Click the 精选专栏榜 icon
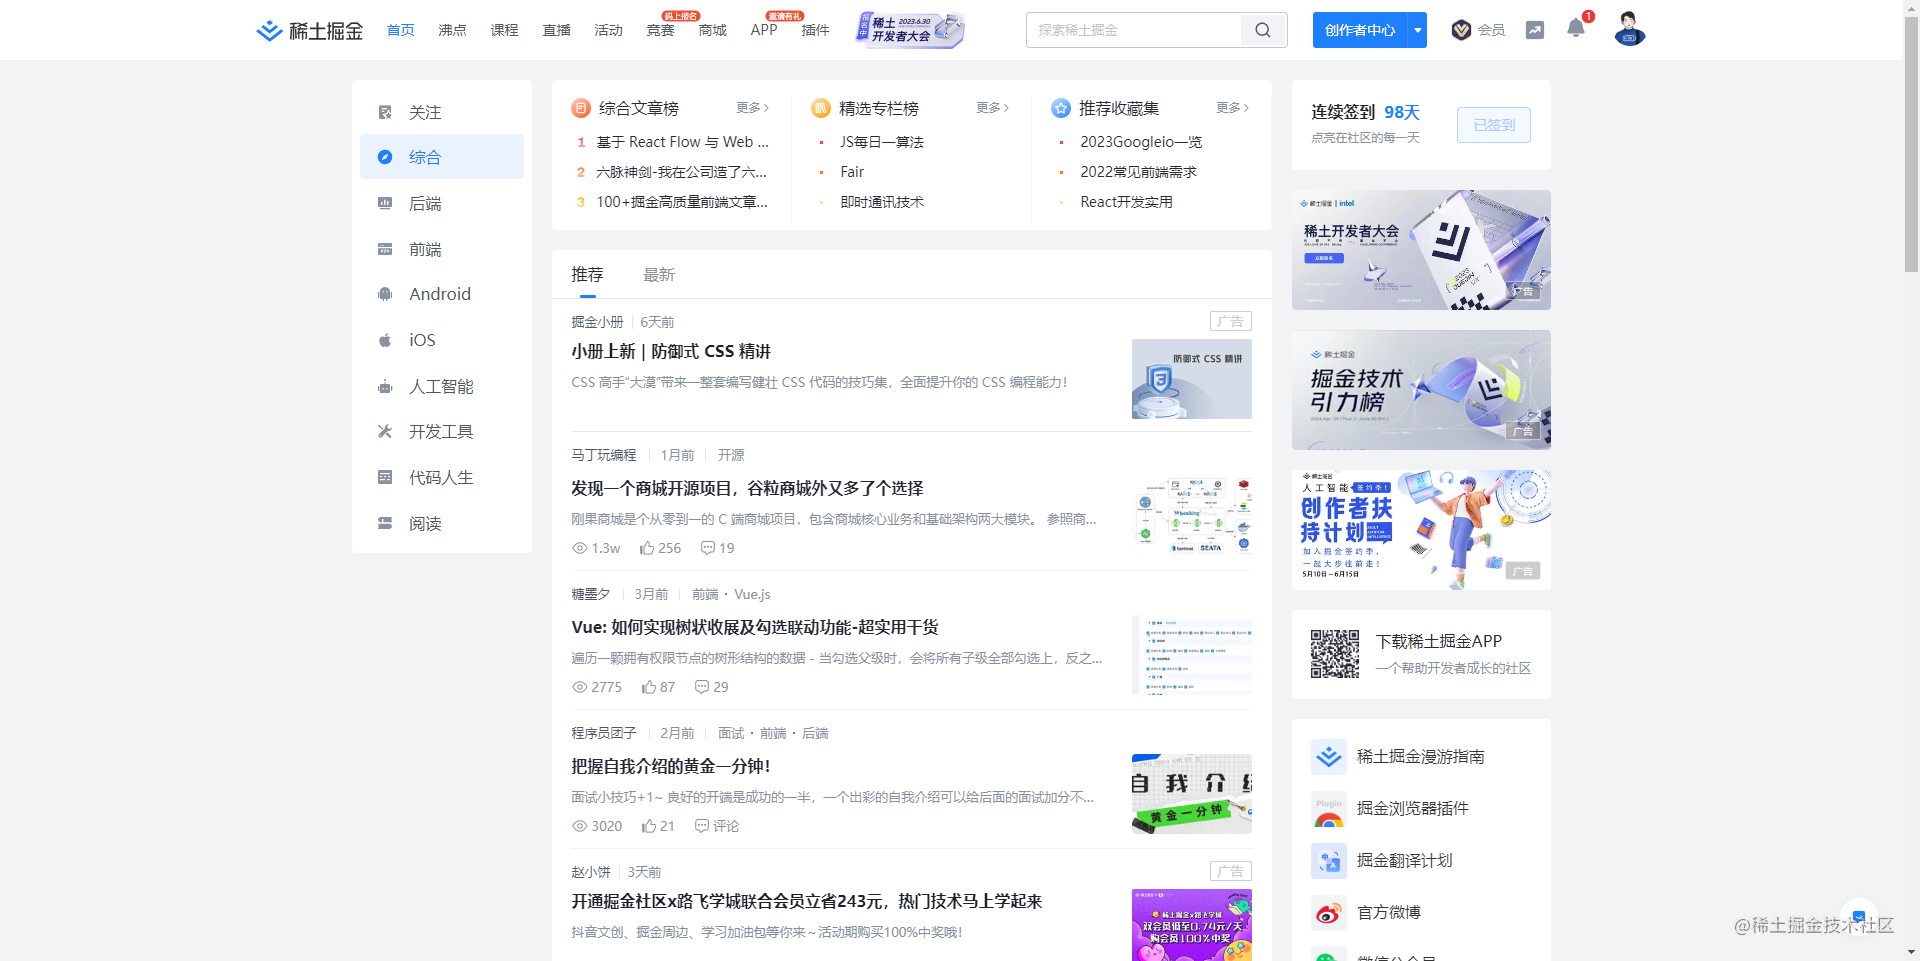 [x=821, y=108]
